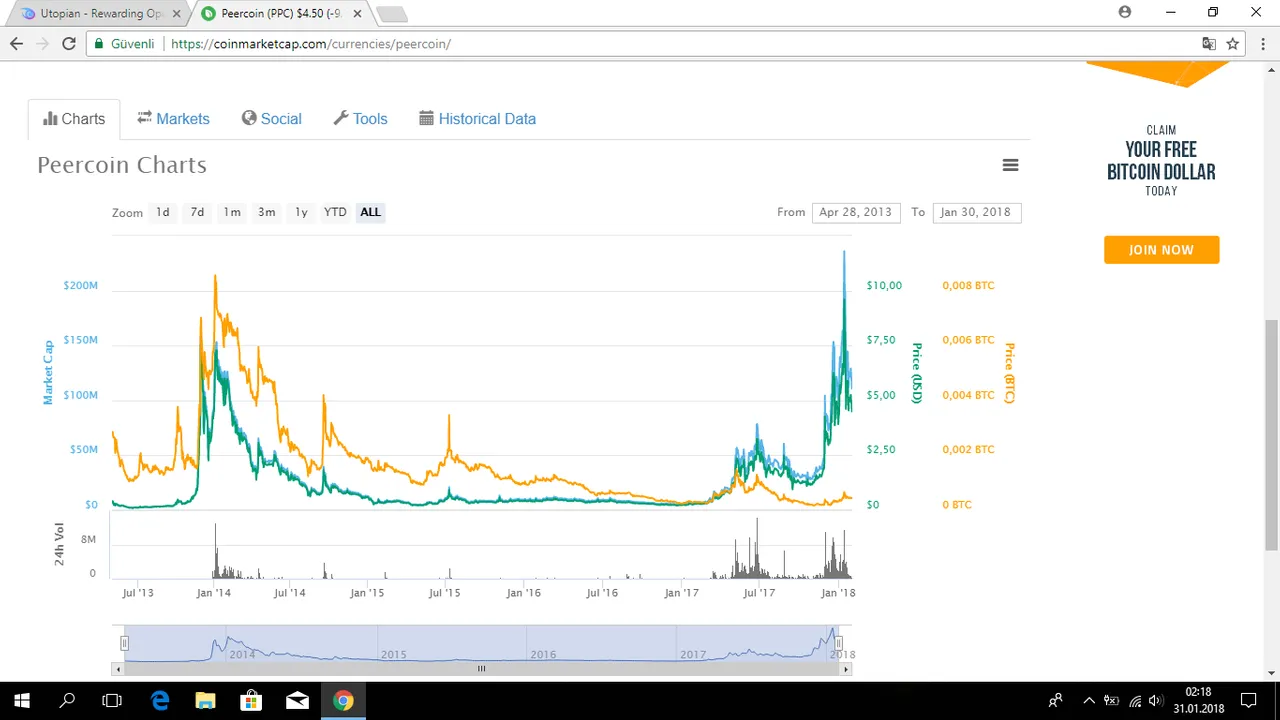
Task: Reload the Peercoin page
Action: tap(69, 44)
